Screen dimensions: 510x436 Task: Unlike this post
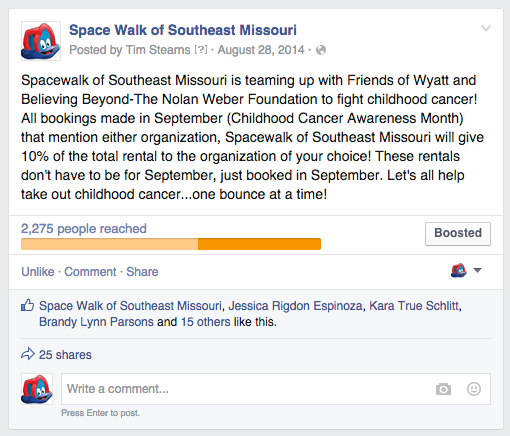click(38, 272)
